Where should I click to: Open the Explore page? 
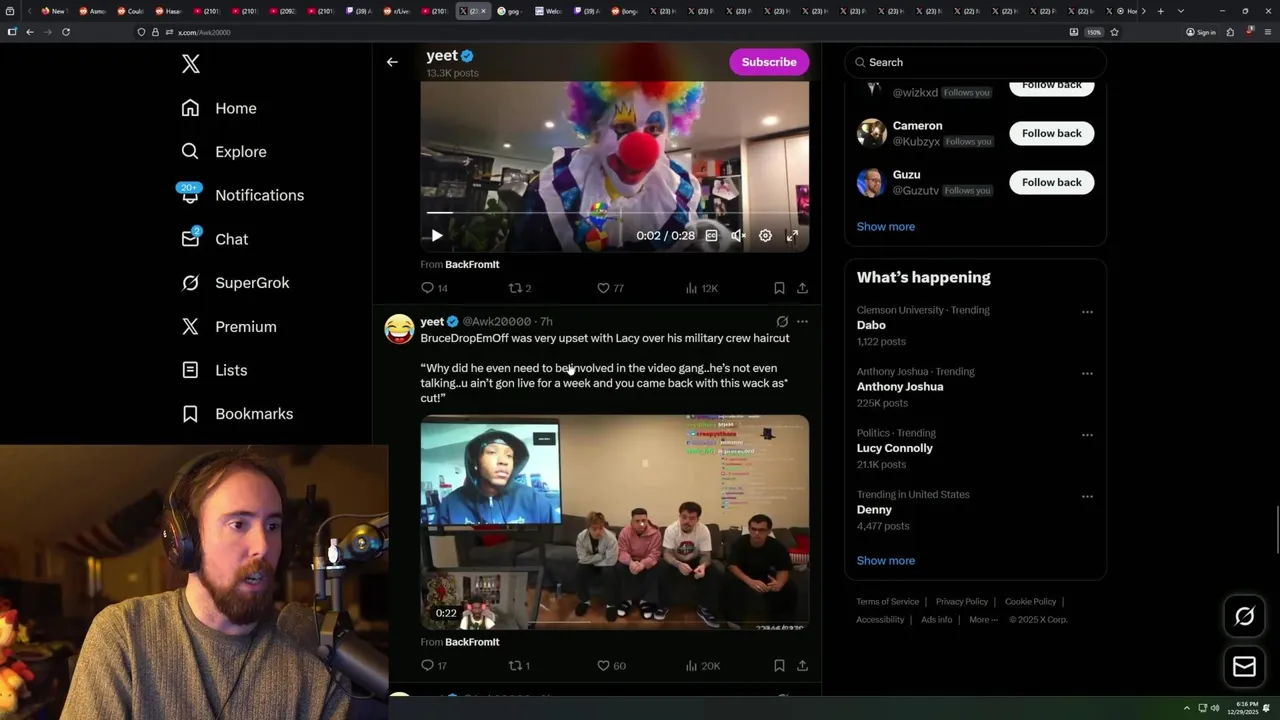[x=224, y=152]
